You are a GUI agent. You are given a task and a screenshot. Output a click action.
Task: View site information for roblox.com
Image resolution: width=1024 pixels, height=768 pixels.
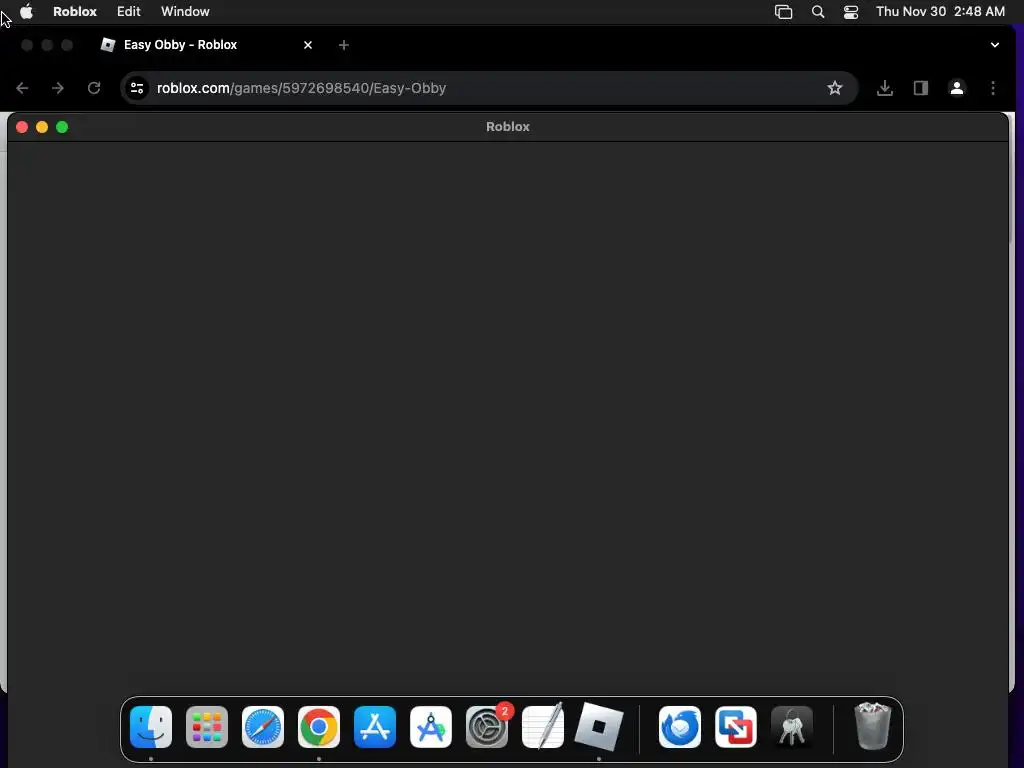coord(136,88)
